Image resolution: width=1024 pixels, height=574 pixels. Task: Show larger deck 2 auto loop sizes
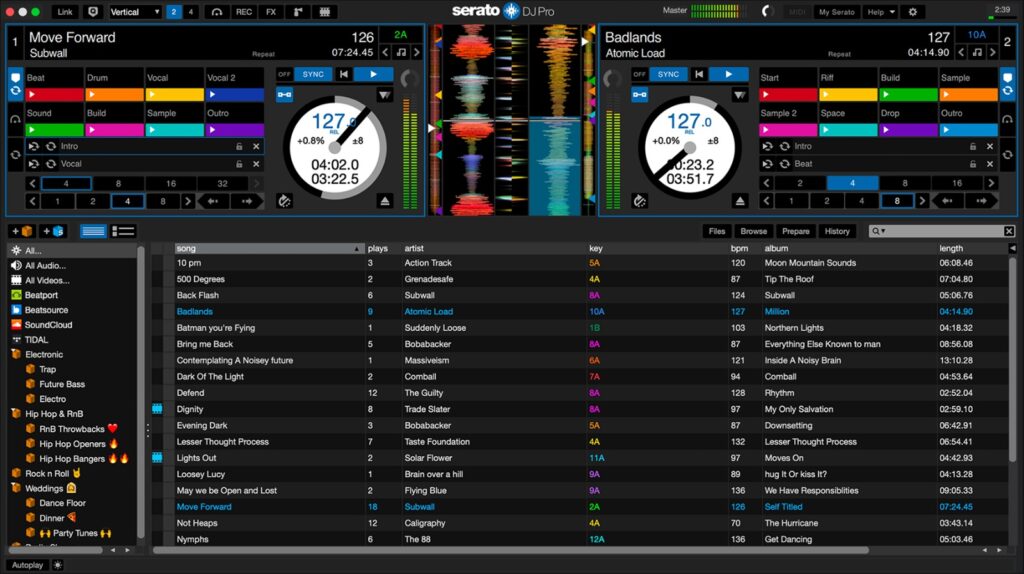pos(991,183)
